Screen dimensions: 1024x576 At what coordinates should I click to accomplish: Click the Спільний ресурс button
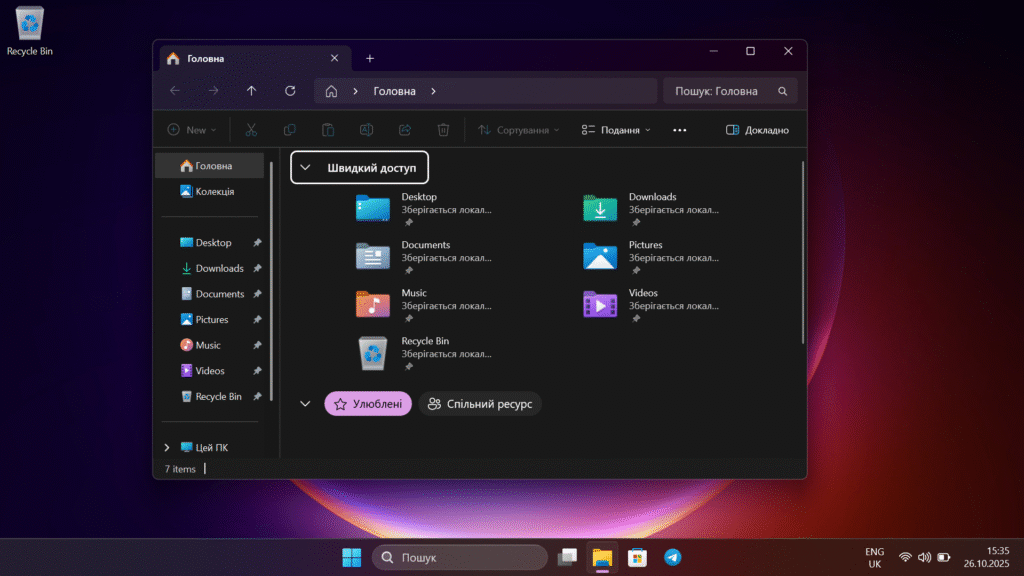point(480,403)
